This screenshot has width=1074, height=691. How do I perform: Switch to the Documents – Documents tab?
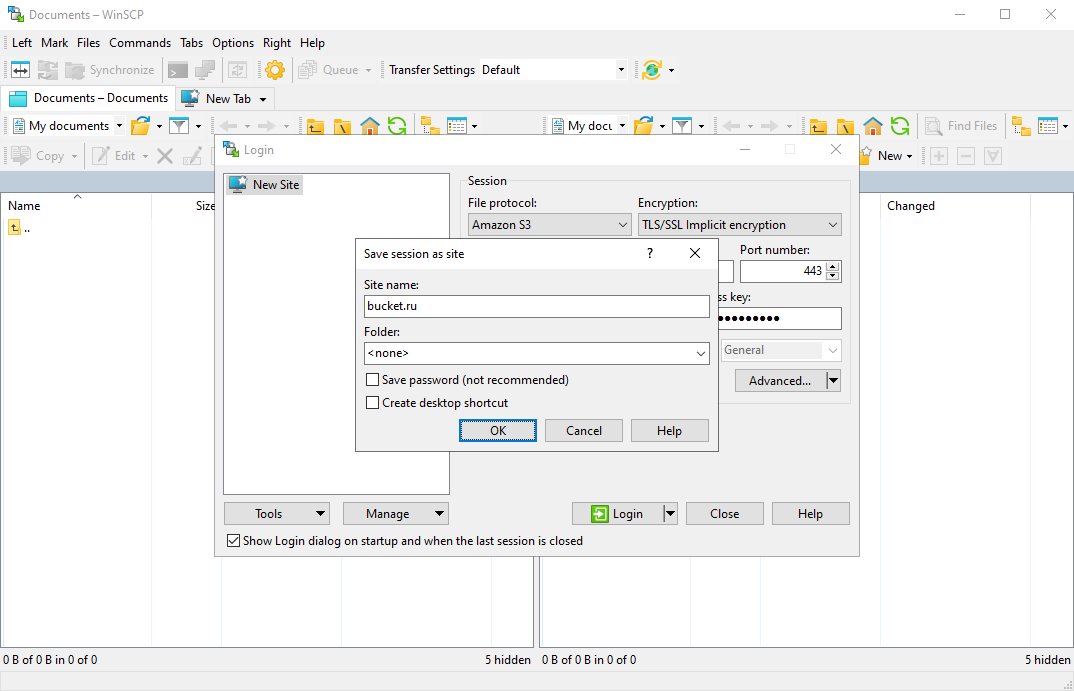click(88, 98)
